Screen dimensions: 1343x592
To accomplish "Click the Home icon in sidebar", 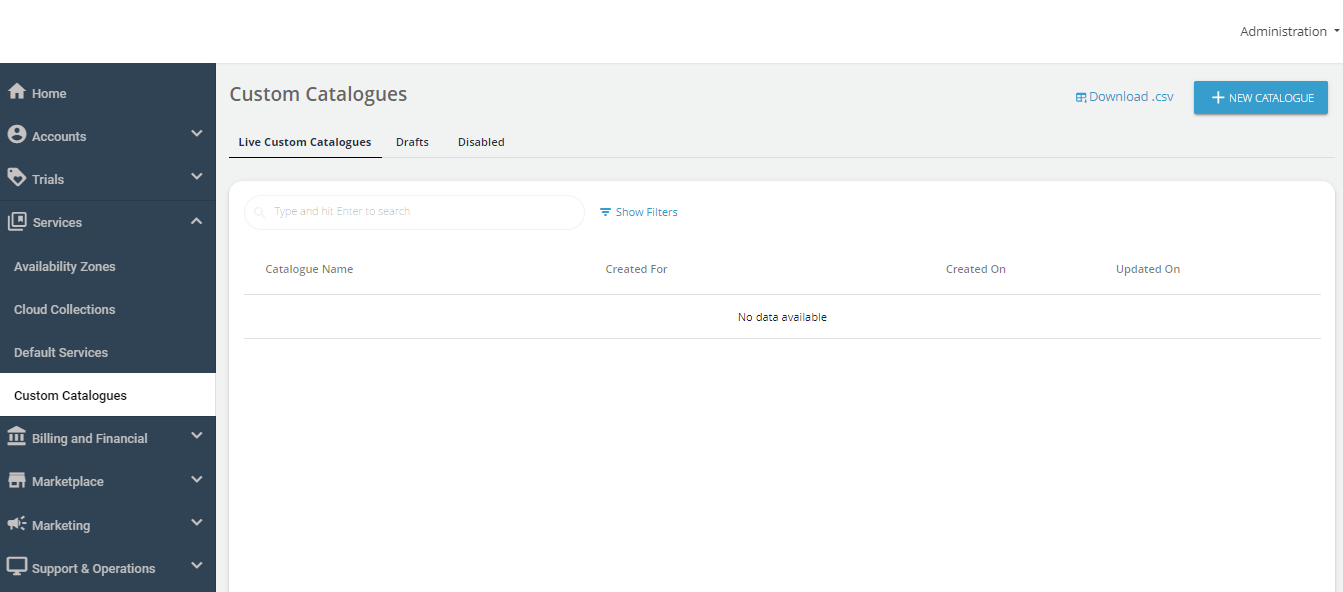I will coord(15,92).
